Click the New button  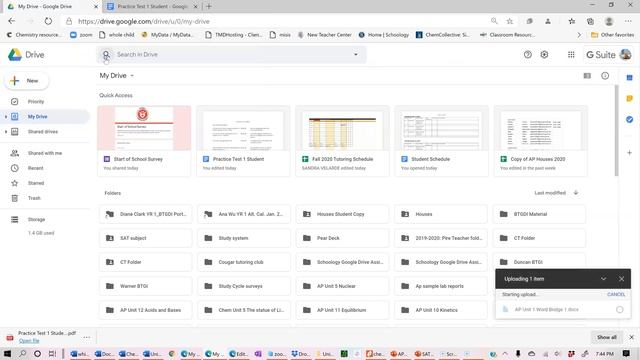(x=27, y=81)
